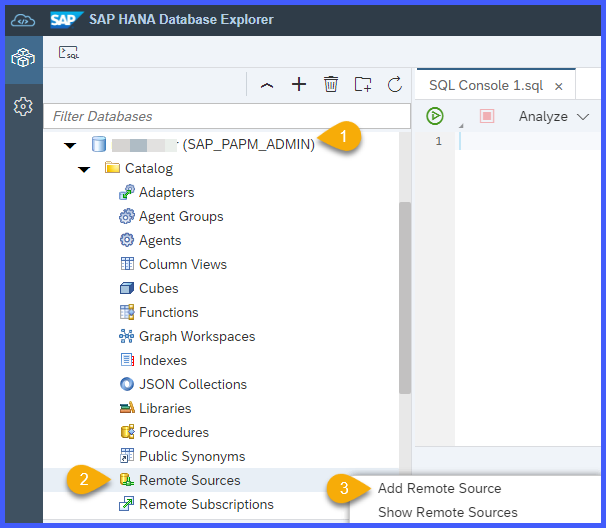Image resolution: width=606 pixels, height=528 pixels.
Task: Focus the Filter Databases field
Action: pos(227,116)
